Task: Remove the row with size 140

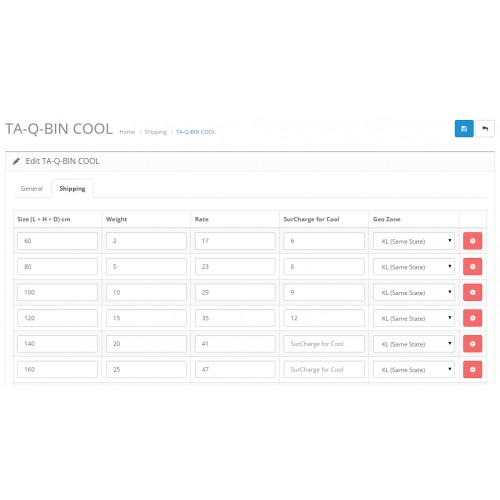Action: (472, 344)
